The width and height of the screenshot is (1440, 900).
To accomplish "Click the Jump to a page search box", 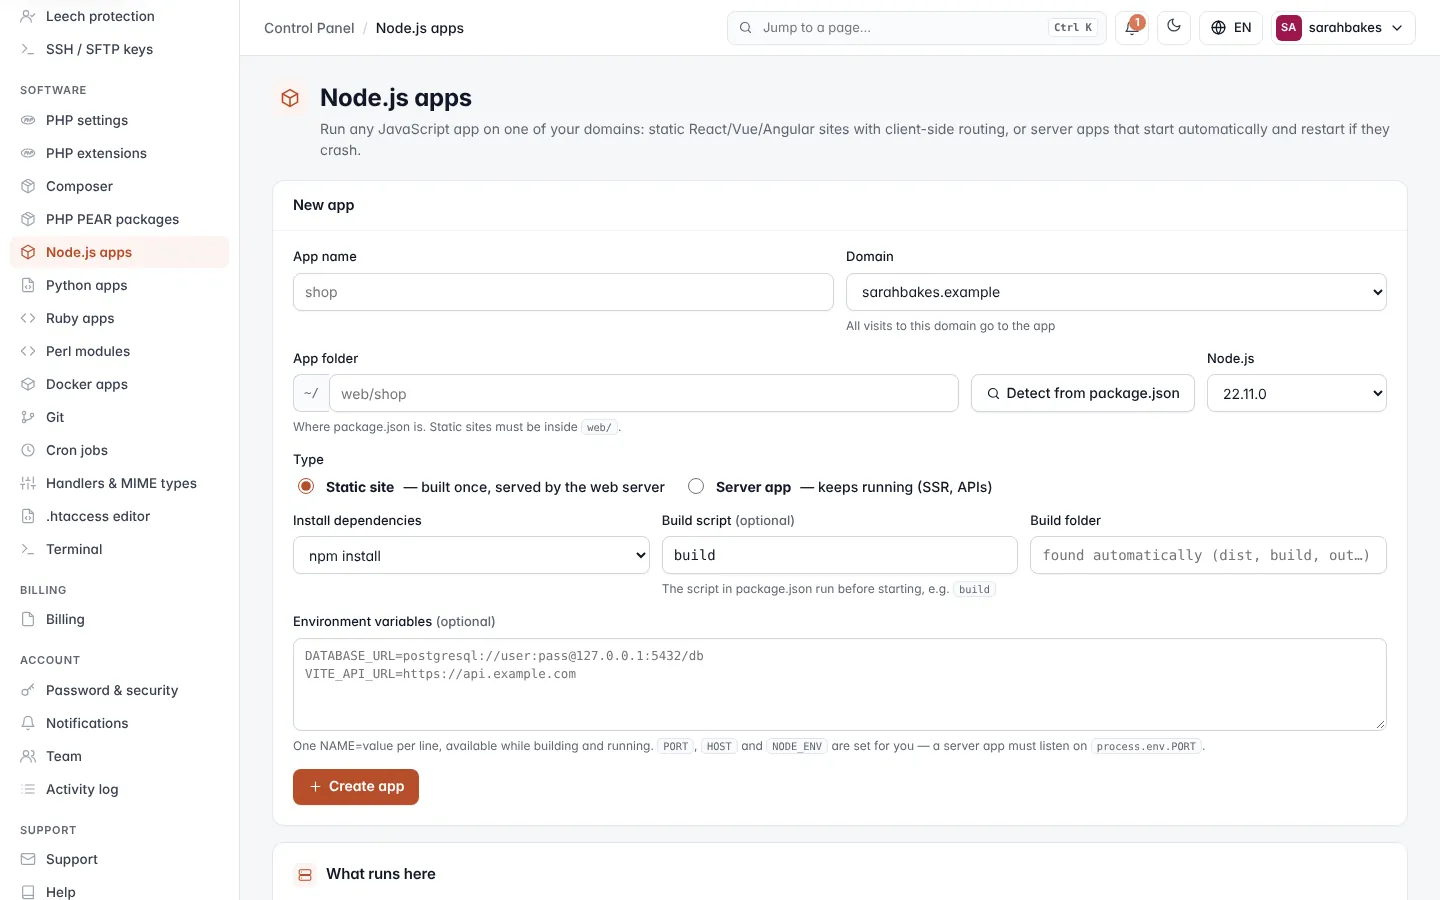I will tap(916, 28).
